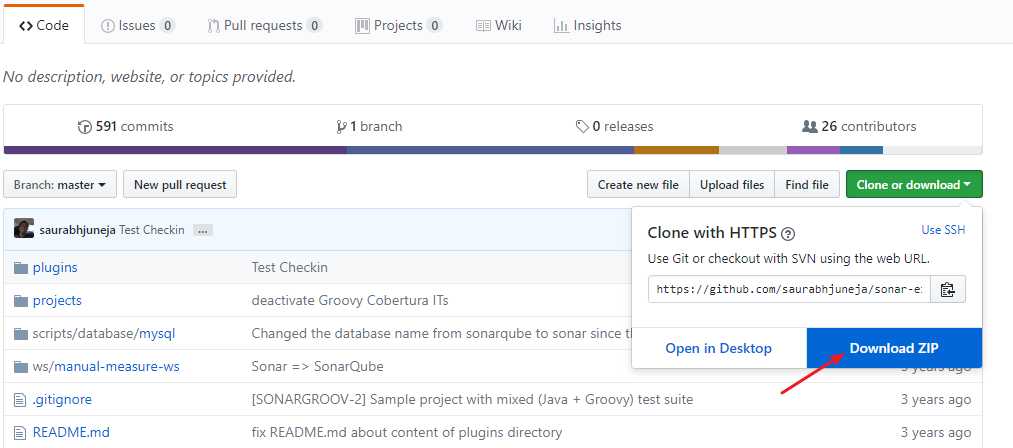
Task: Expand the commit message ellipsis
Action: click(x=203, y=230)
